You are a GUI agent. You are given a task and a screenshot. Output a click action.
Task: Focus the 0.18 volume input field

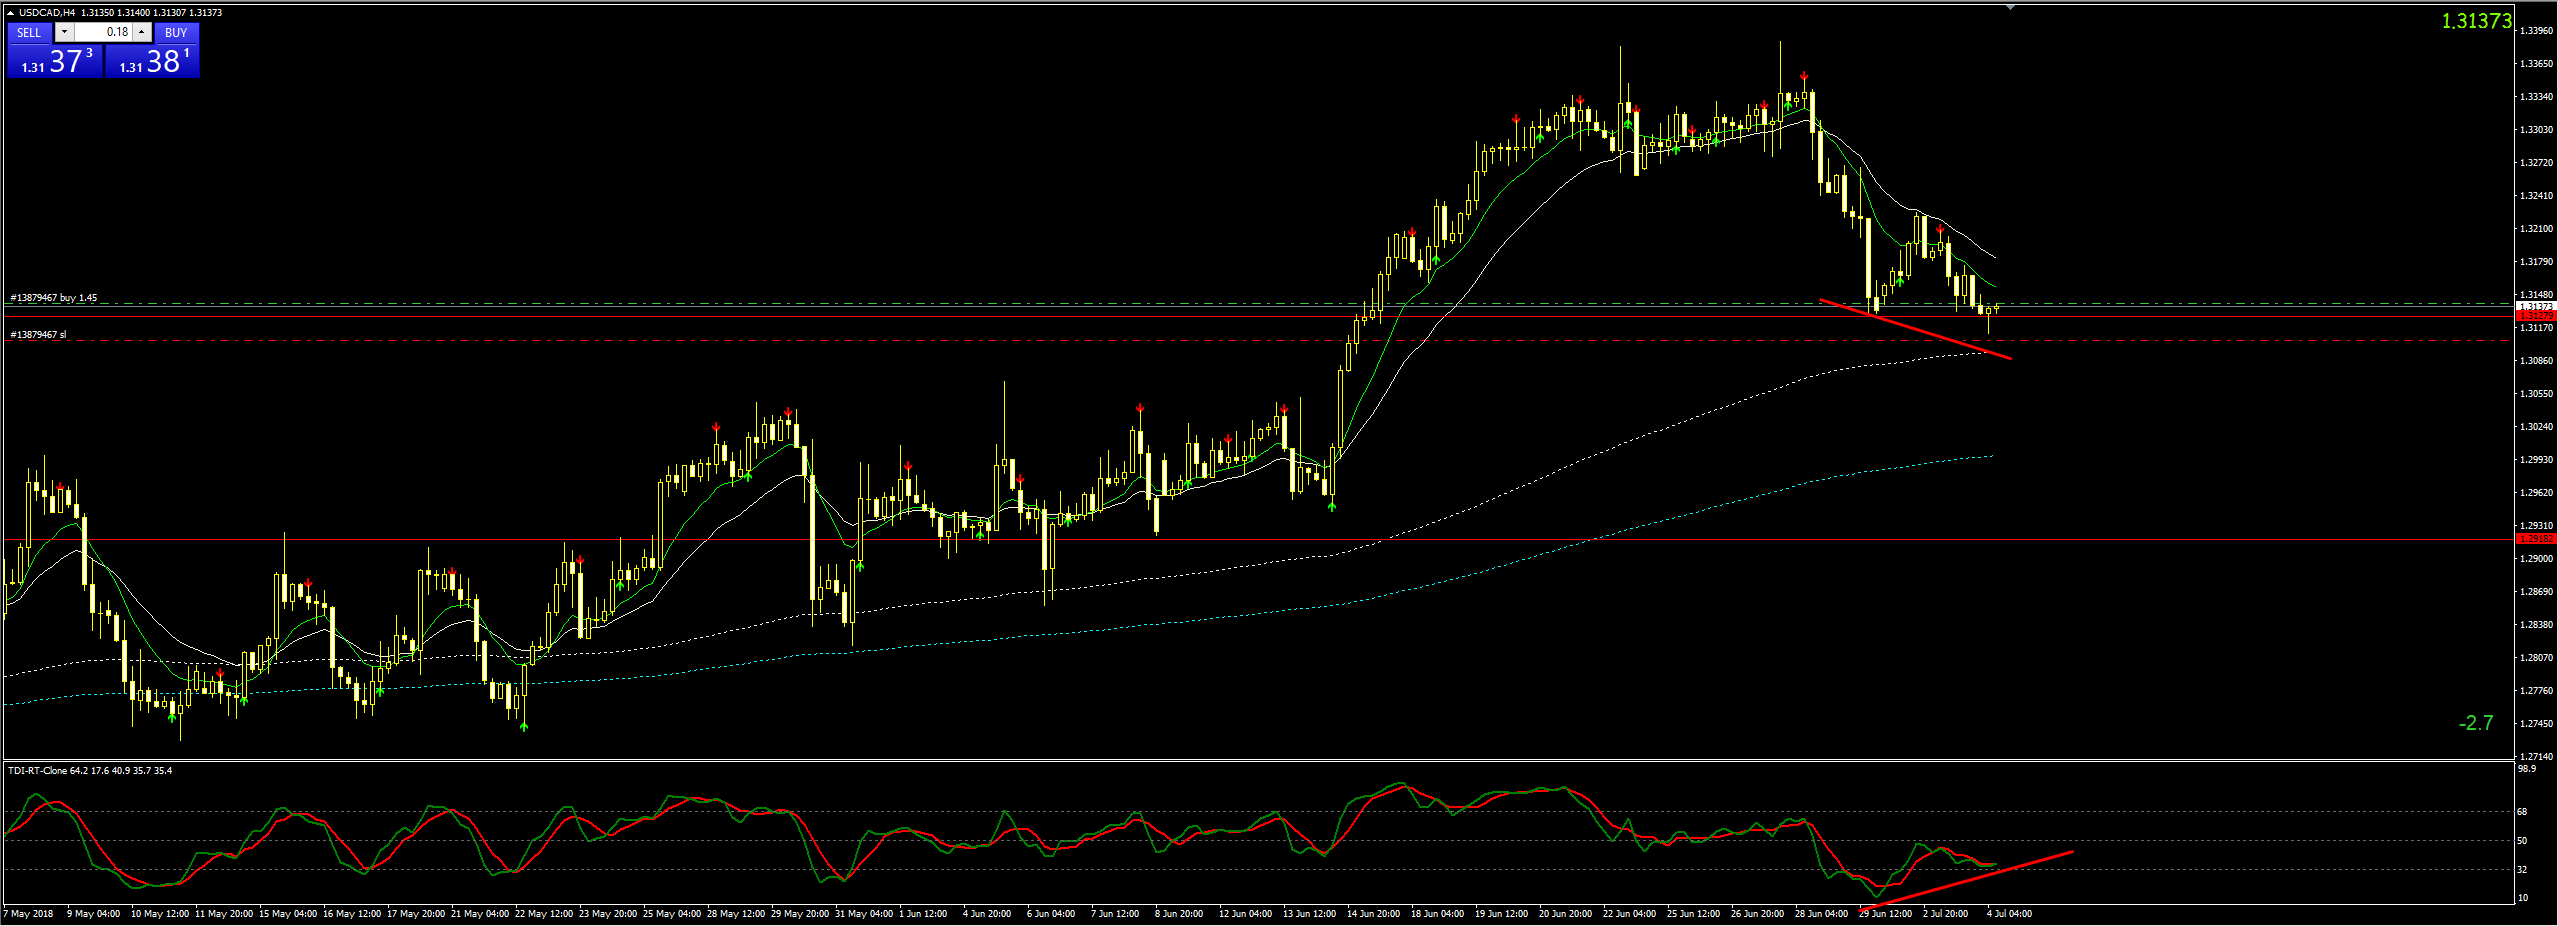click(x=103, y=33)
